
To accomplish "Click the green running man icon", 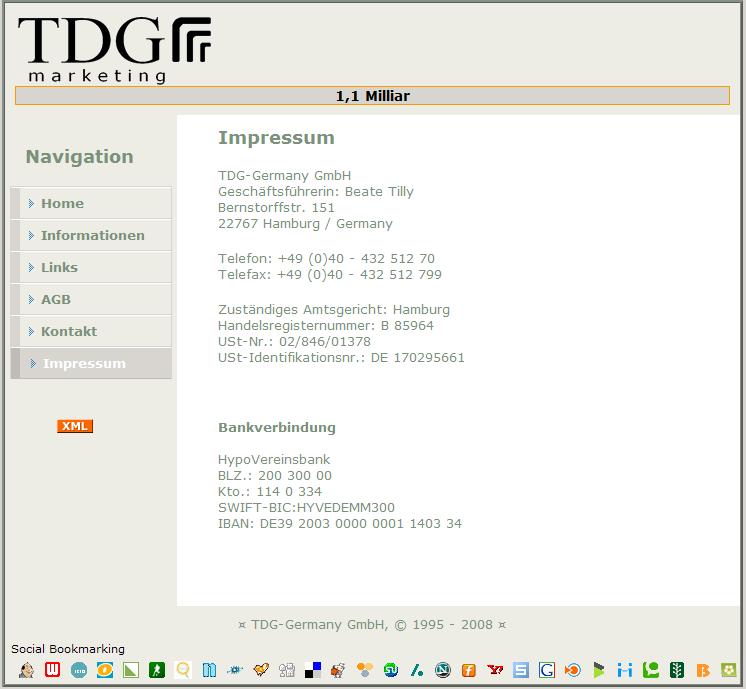I will (x=157, y=670).
